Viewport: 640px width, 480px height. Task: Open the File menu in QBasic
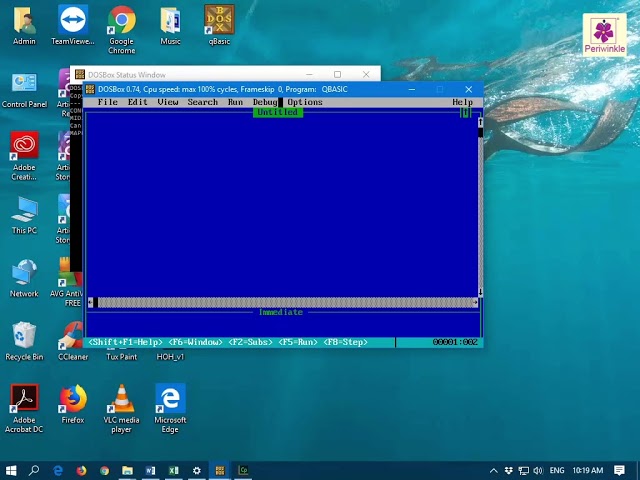click(108, 102)
